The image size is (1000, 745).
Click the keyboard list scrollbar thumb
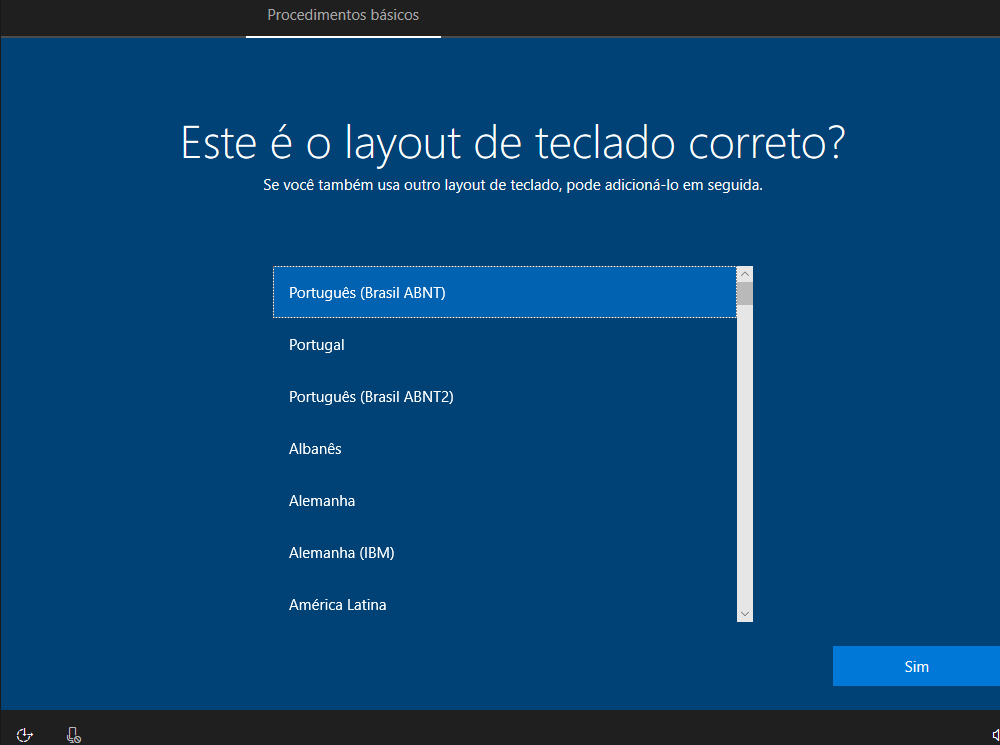click(744, 293)
